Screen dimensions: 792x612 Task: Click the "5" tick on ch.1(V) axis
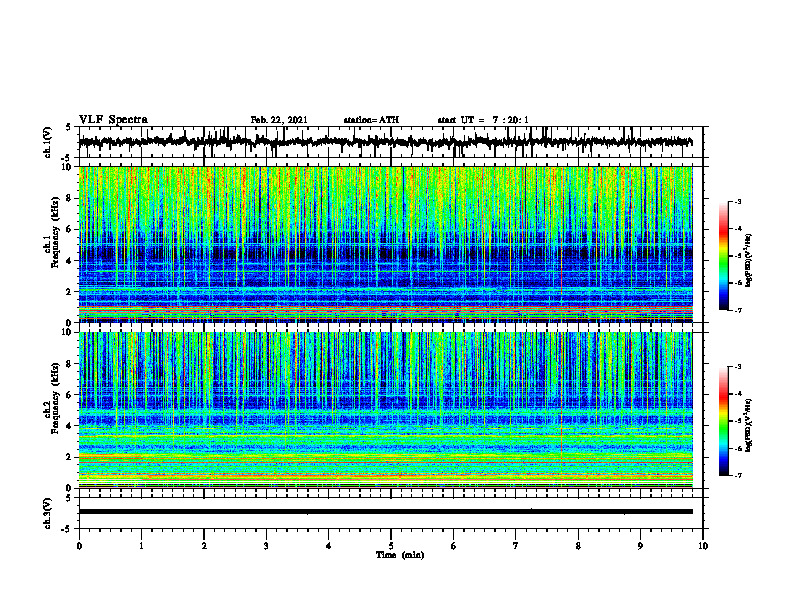click(x=69, y=128)
